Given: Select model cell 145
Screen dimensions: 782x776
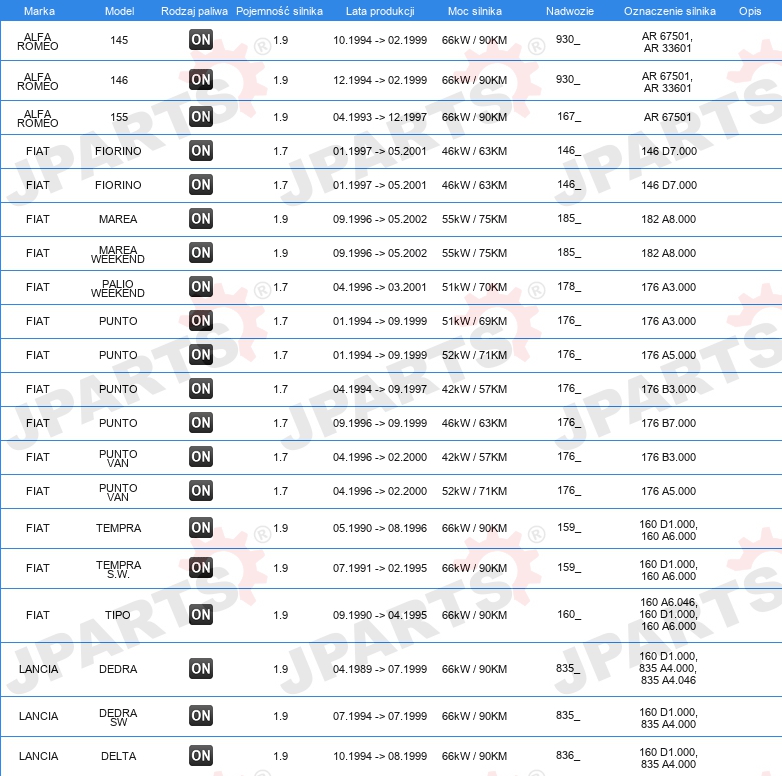Looking at the screenshot, I should (x=119, y=40).
